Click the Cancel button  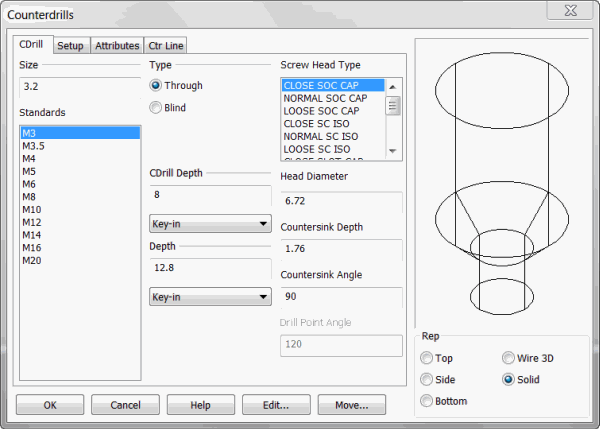tap(125, 405)
